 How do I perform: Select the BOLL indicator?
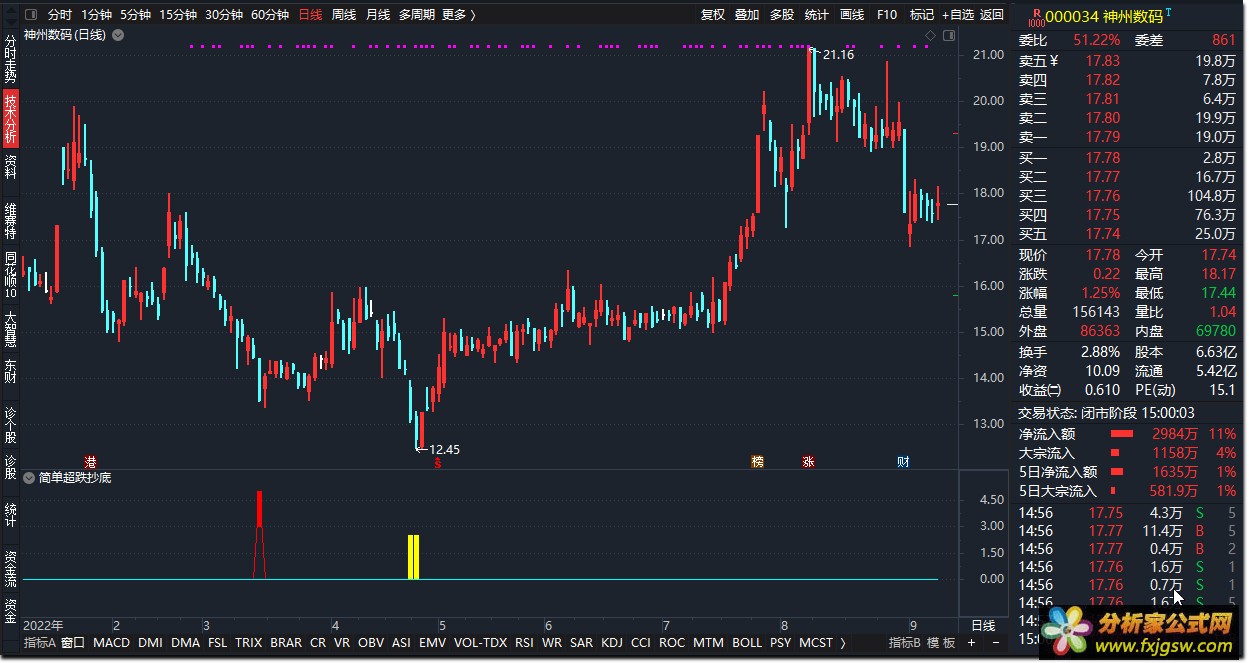pos(747,642)
